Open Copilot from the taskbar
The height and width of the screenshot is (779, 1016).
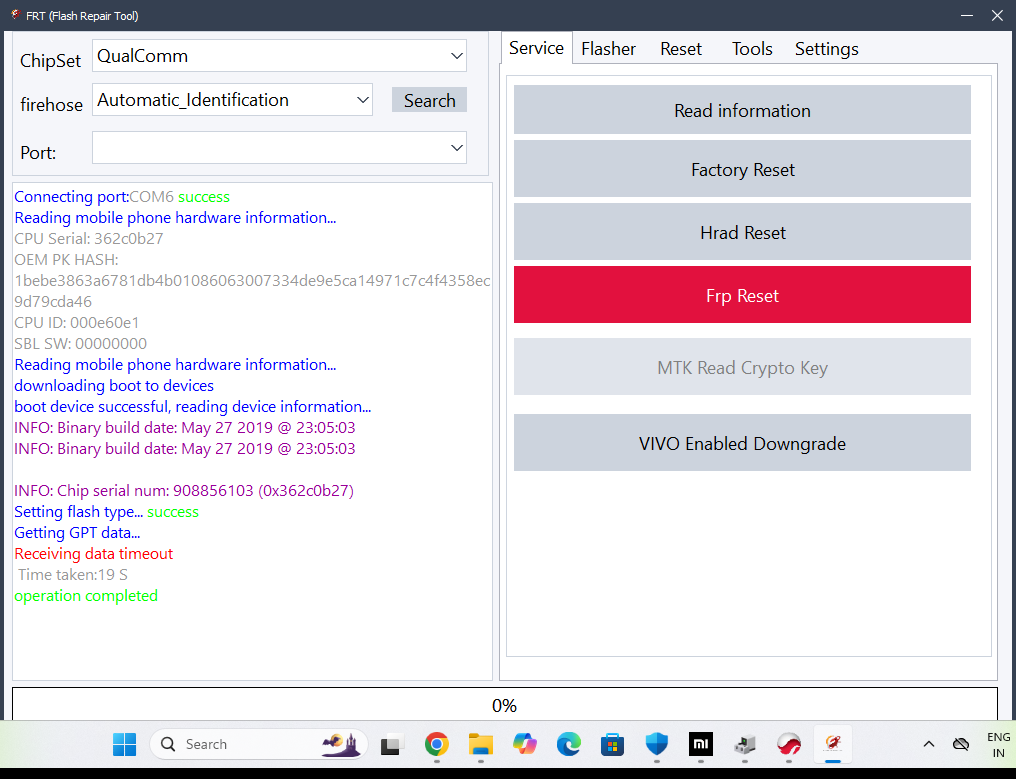(x=524, y=744)
